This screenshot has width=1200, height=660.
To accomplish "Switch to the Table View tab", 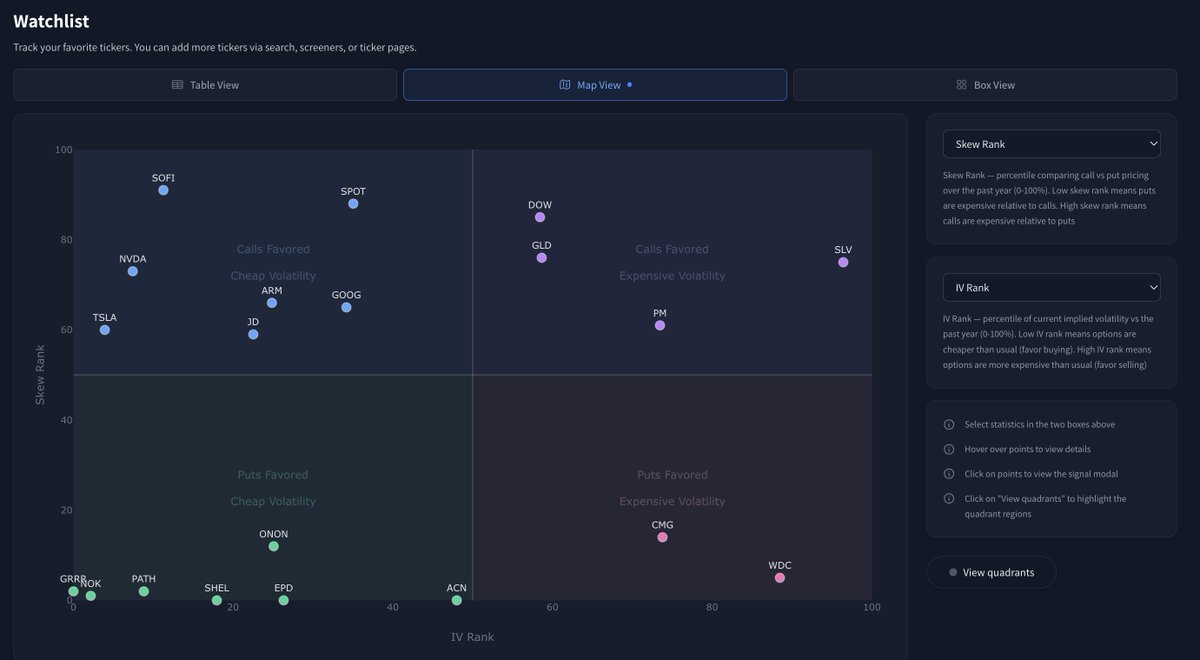I will click(205, 85).
